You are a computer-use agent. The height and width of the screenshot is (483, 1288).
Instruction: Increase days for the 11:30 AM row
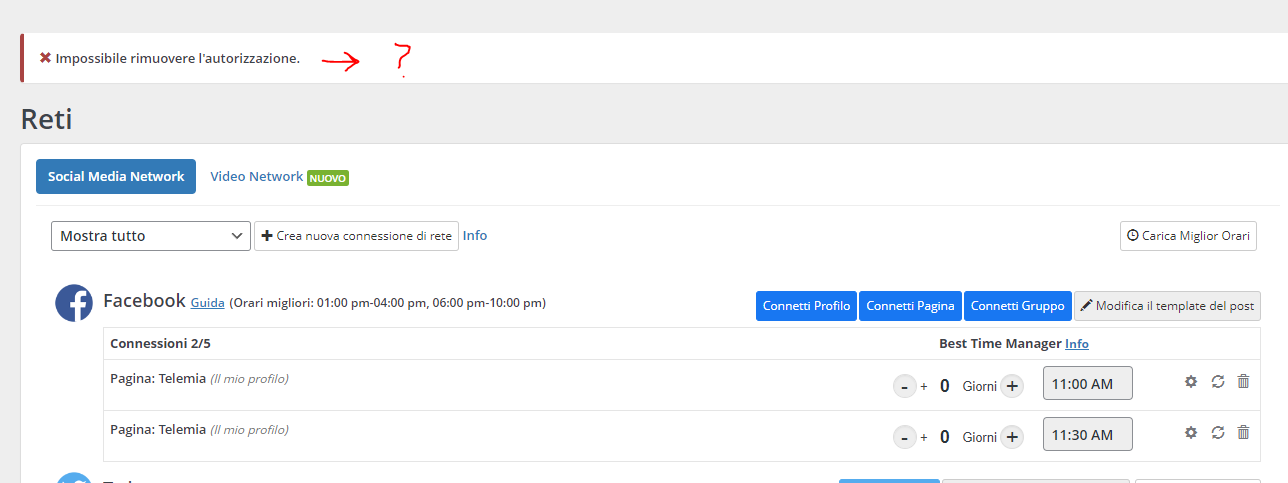1012,436
